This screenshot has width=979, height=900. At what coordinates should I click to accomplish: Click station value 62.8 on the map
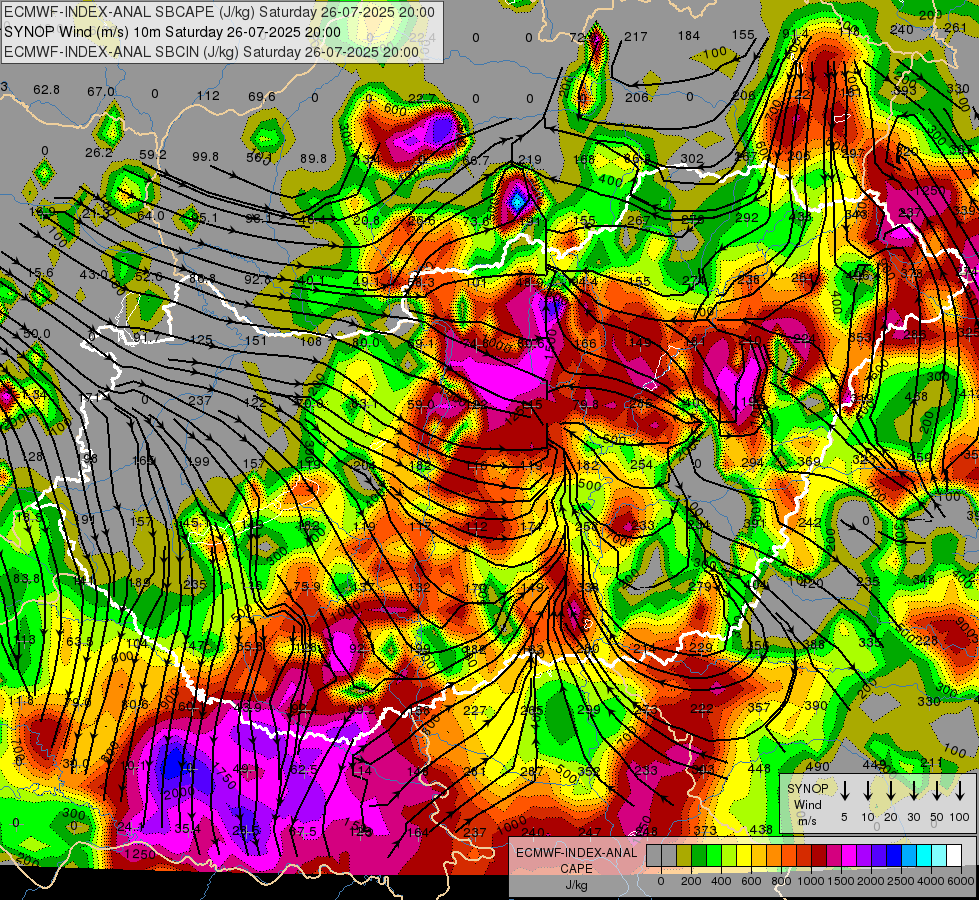[47, 90]
